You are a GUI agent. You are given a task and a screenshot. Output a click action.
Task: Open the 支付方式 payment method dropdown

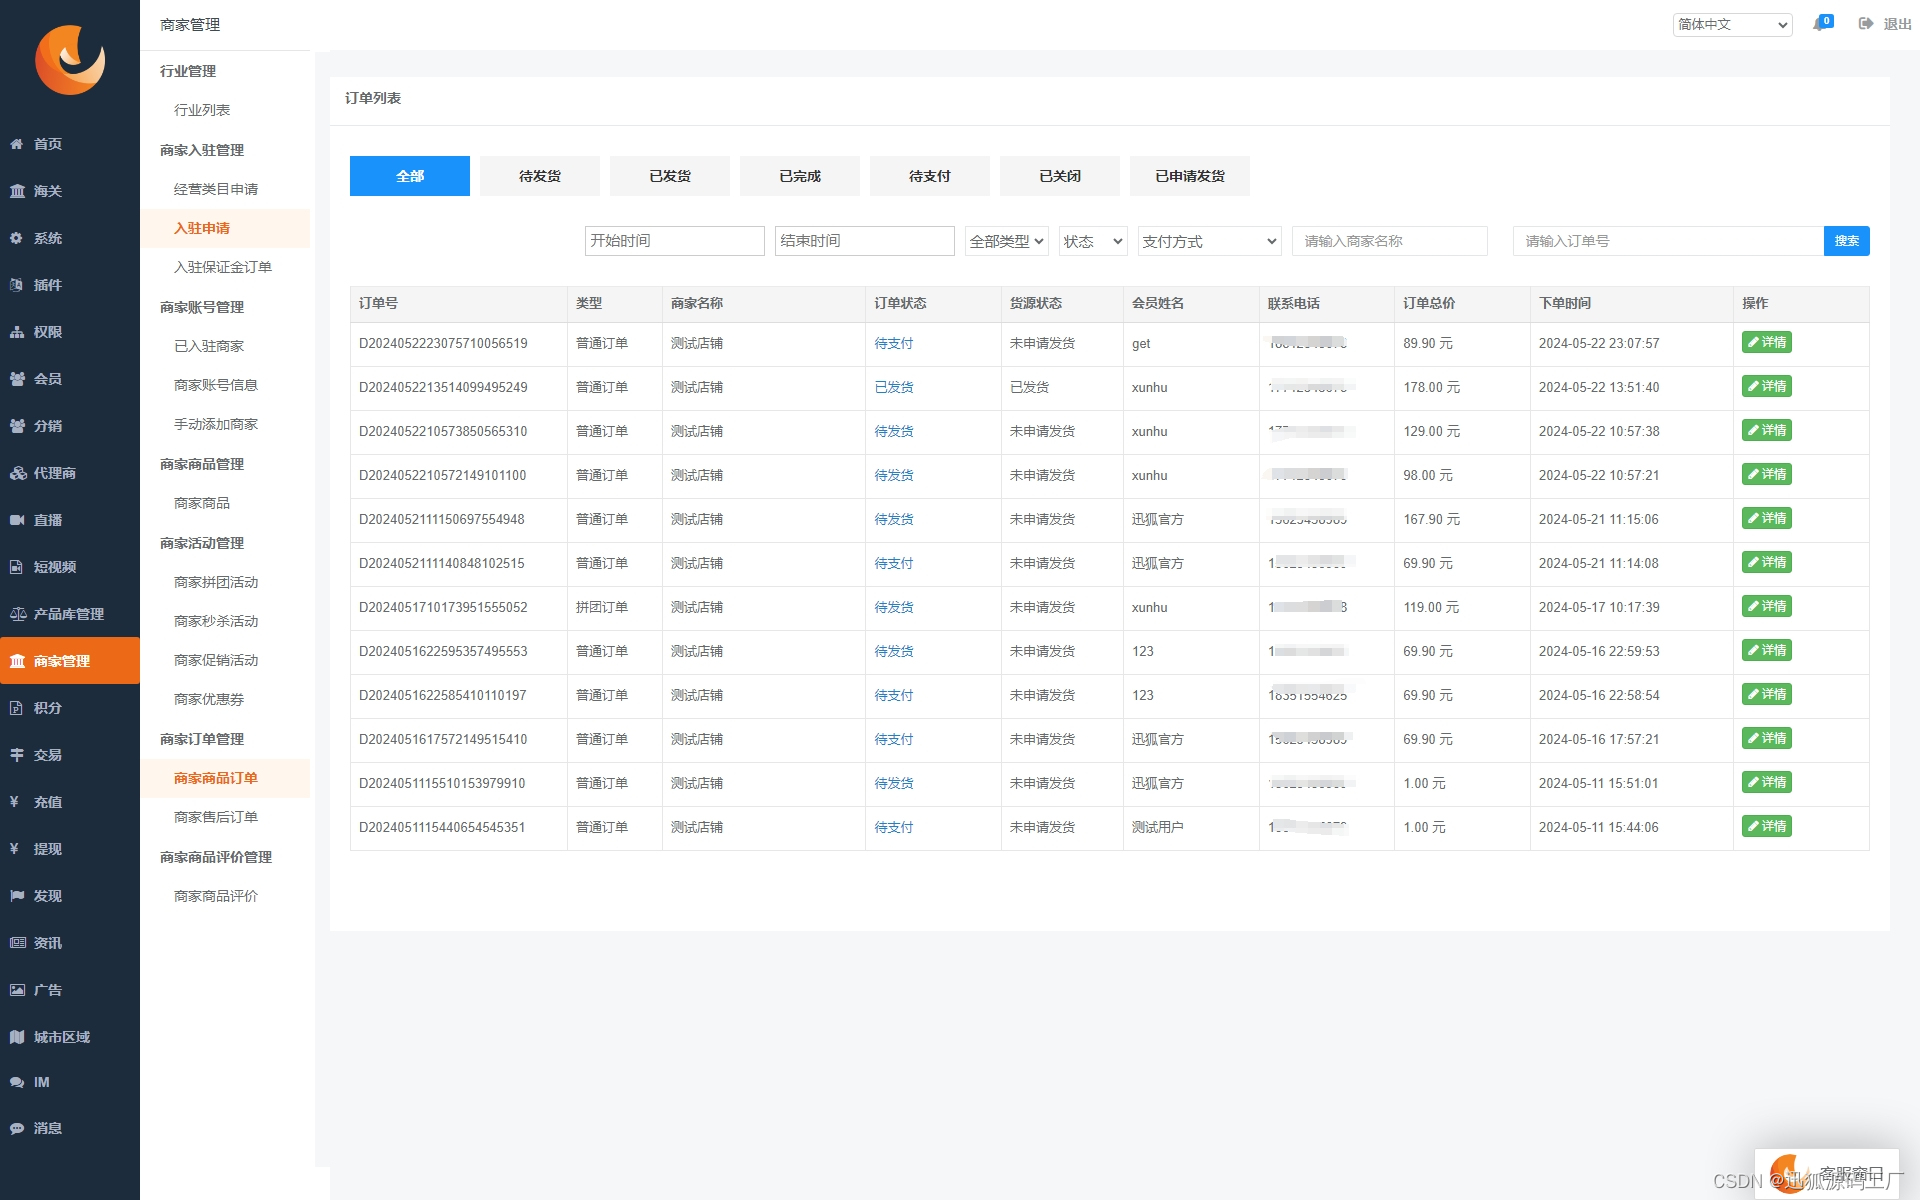[1209, 241]
